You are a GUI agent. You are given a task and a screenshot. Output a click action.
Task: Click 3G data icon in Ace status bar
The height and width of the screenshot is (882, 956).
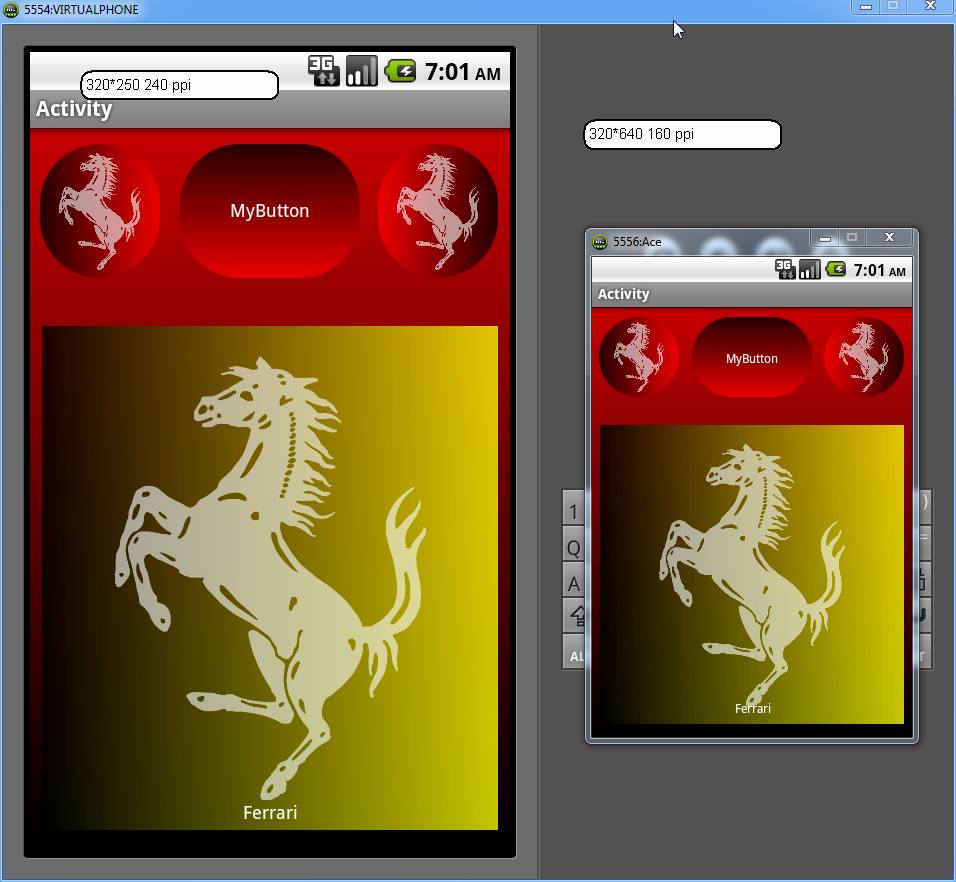[x=785, y=269]
